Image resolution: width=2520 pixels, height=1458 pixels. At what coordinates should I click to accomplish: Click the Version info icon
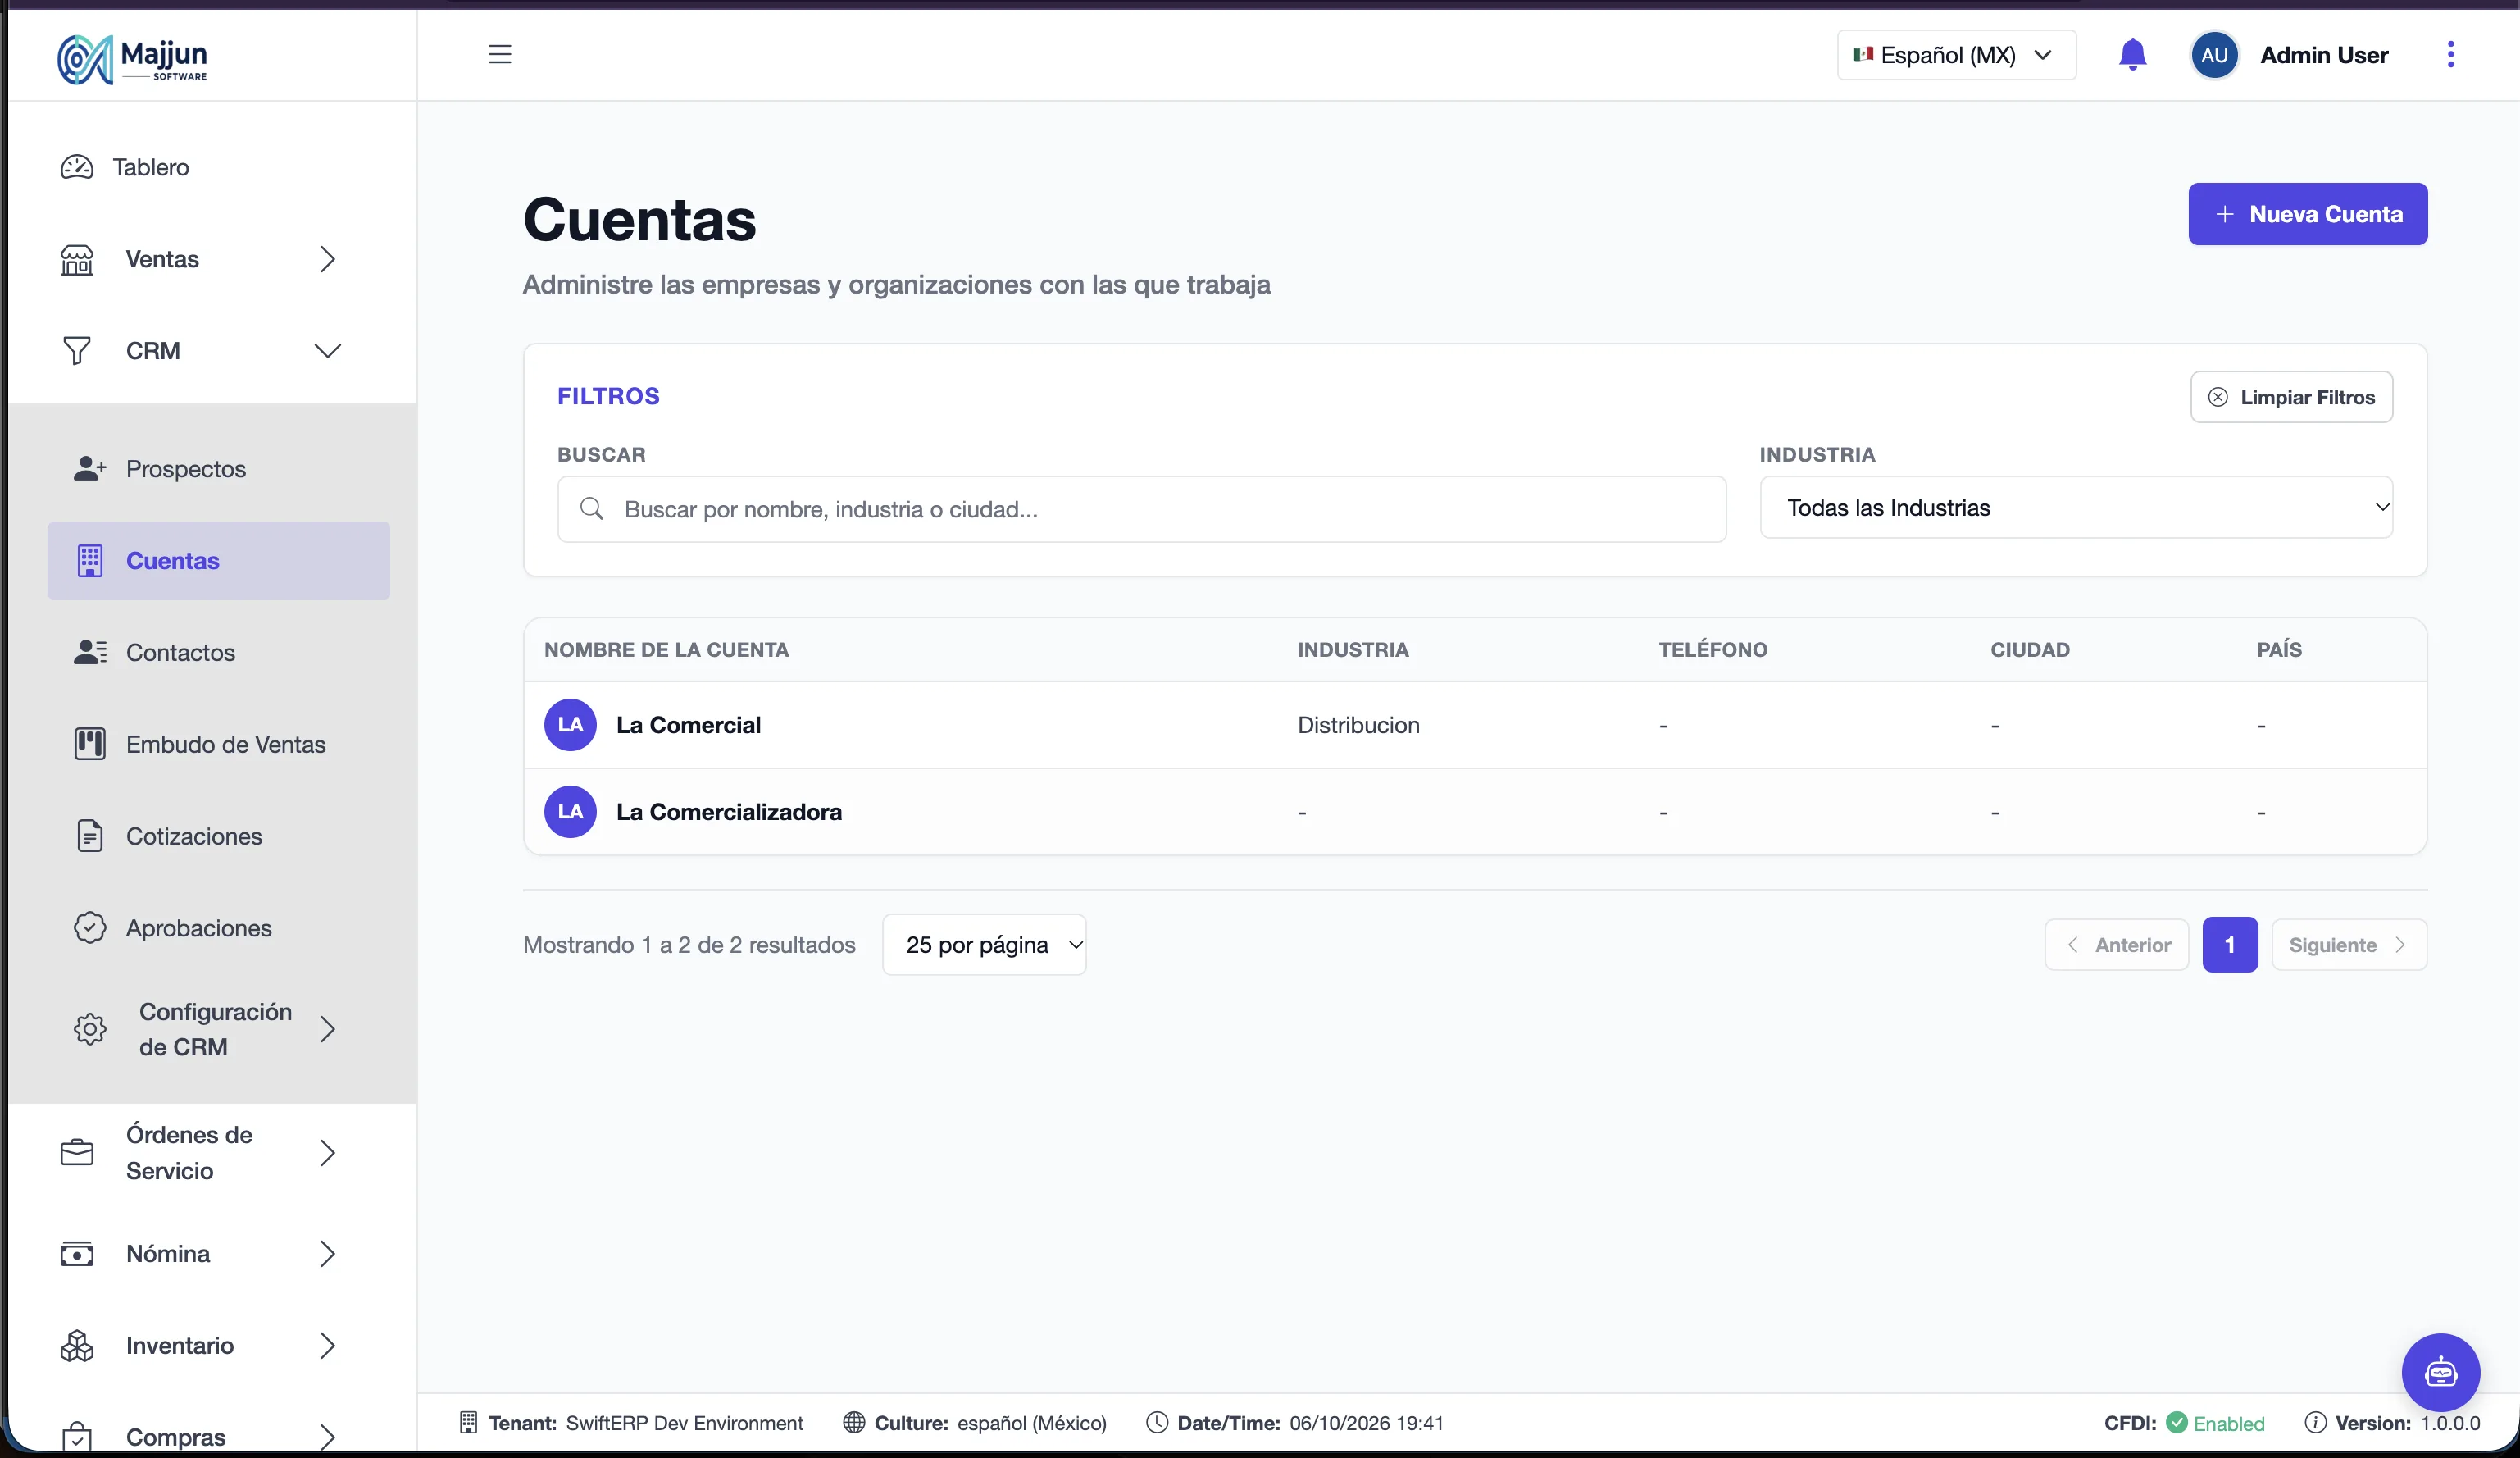pos(2315,1423)
